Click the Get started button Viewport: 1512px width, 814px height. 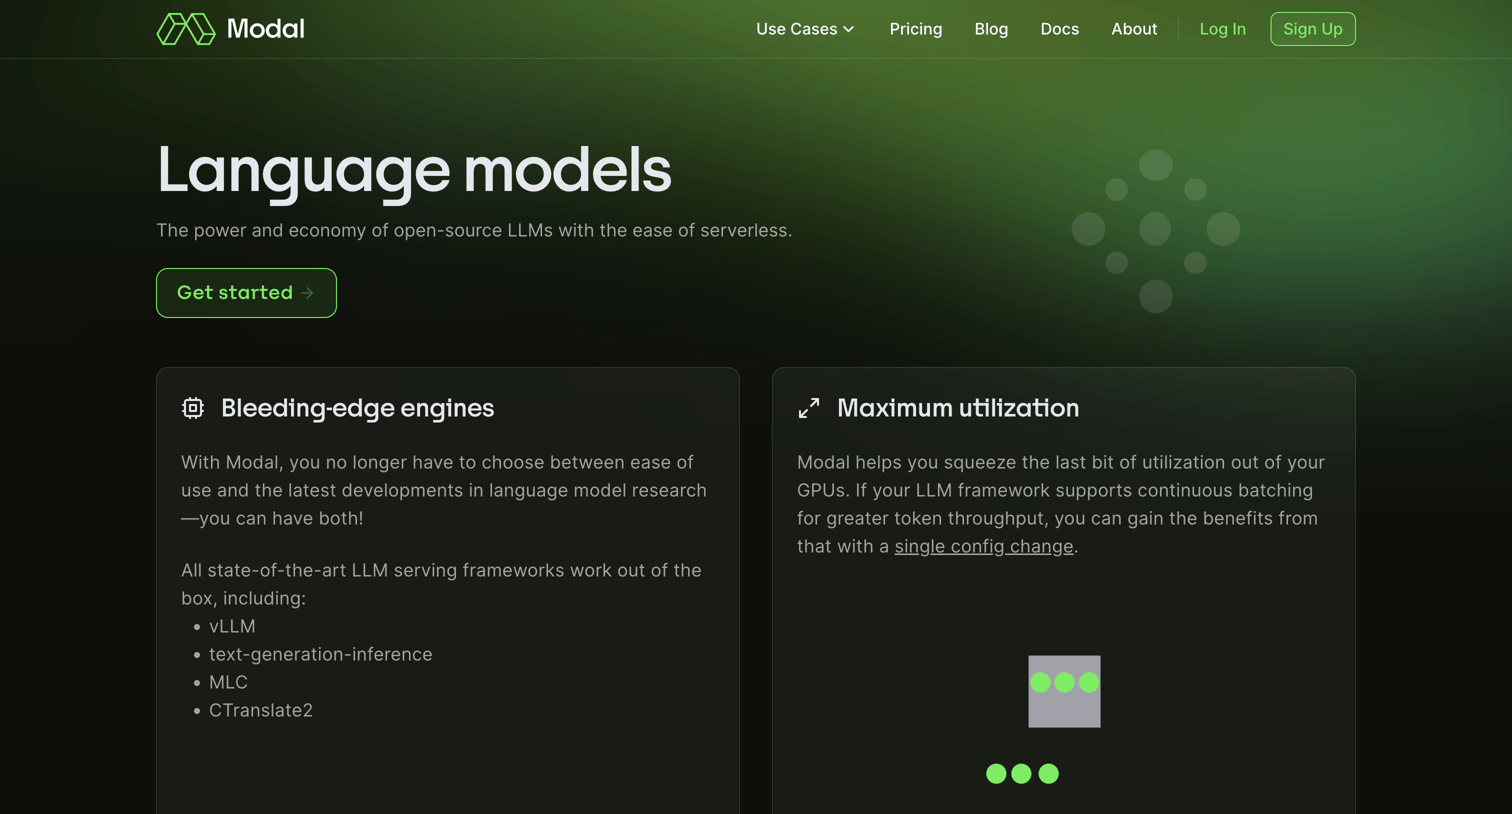(x=246, y=293)
